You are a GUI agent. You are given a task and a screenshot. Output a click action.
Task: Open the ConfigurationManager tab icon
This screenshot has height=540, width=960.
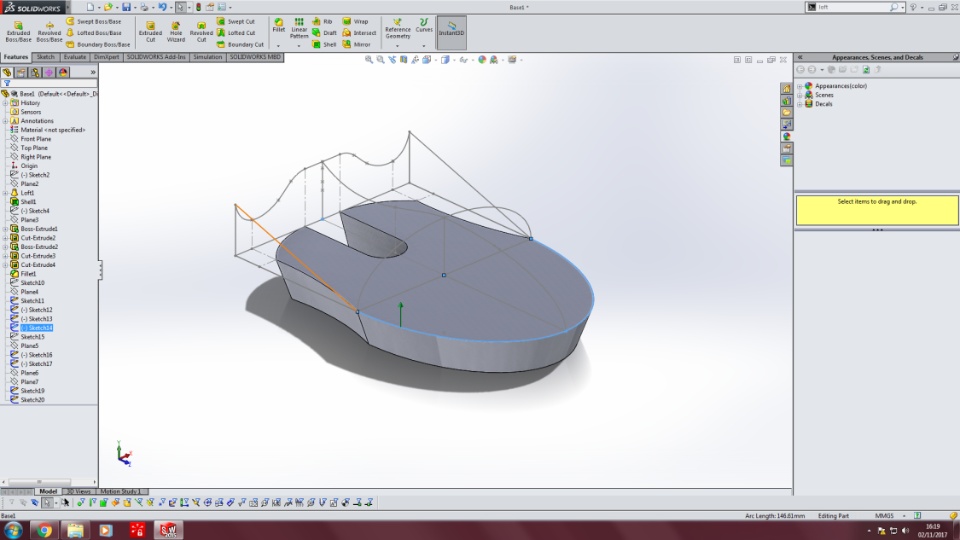(35, 72)
